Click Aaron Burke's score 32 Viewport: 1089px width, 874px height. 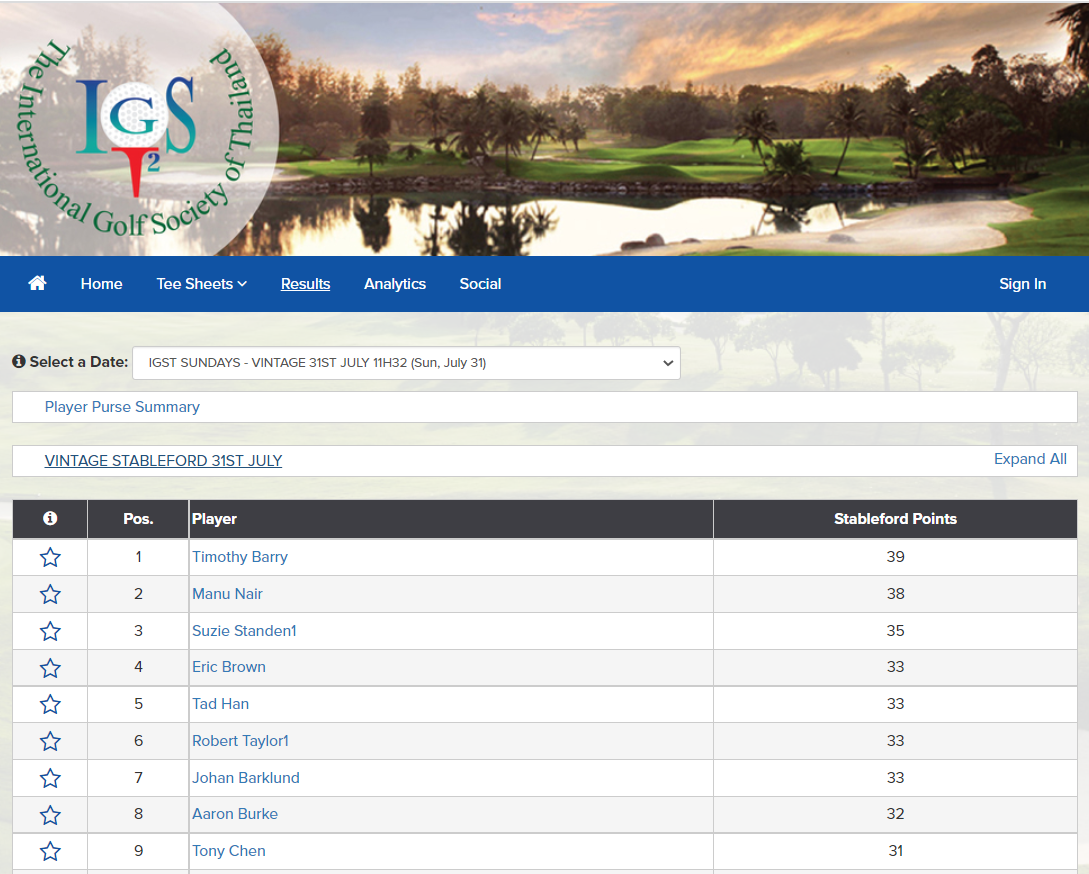[x=895, y=814]
